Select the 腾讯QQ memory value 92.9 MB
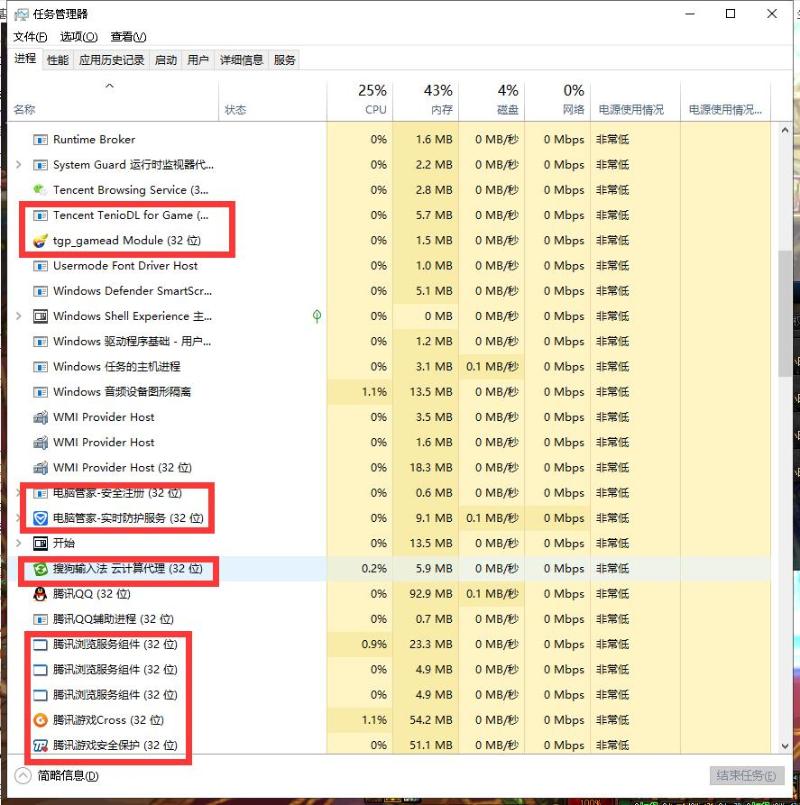800x805 pixels. [431, 594]
